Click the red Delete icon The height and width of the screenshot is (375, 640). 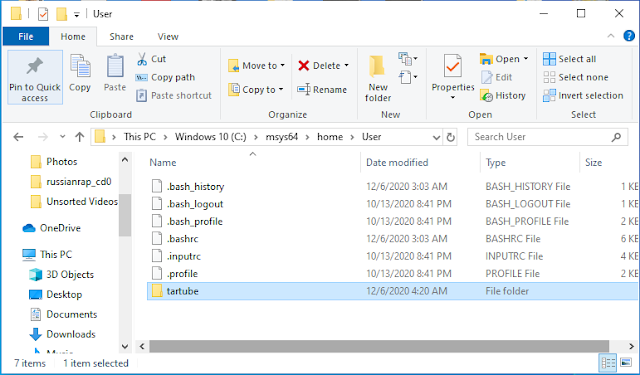pos(304,66)
